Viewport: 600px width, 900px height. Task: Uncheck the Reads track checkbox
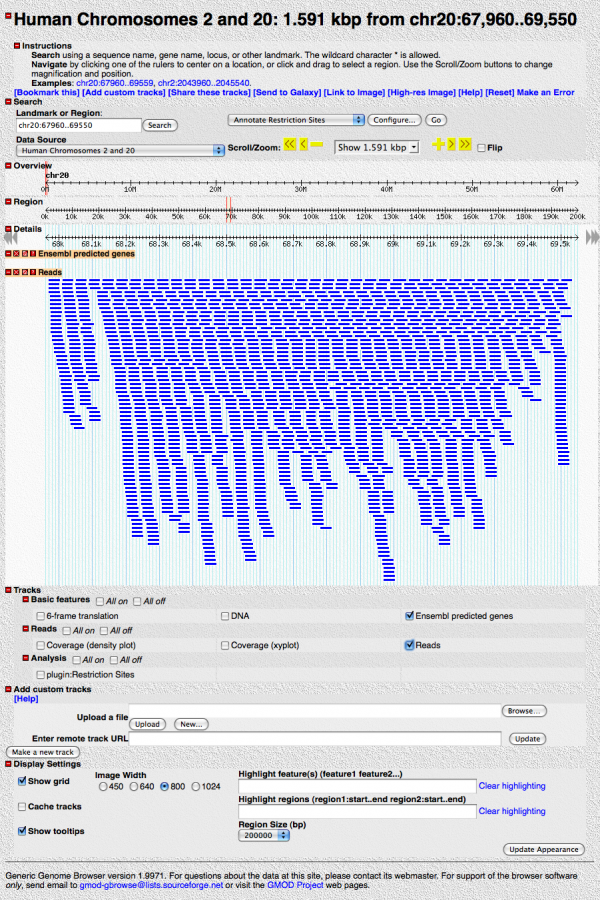(409, 645)
